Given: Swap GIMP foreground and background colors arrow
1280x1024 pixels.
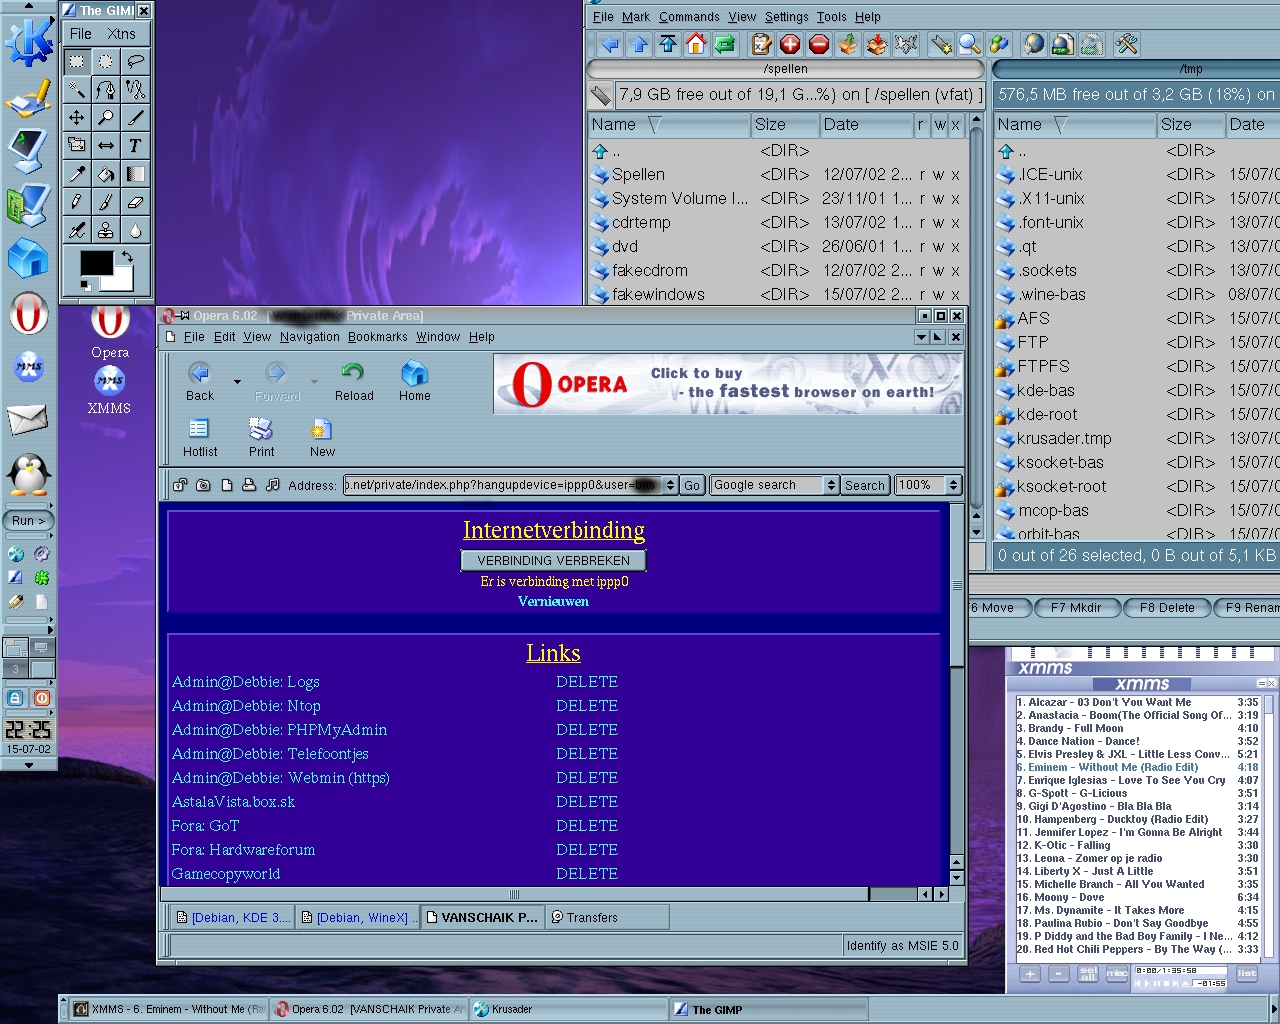Looking at the screenshot, I should point(126,257).
